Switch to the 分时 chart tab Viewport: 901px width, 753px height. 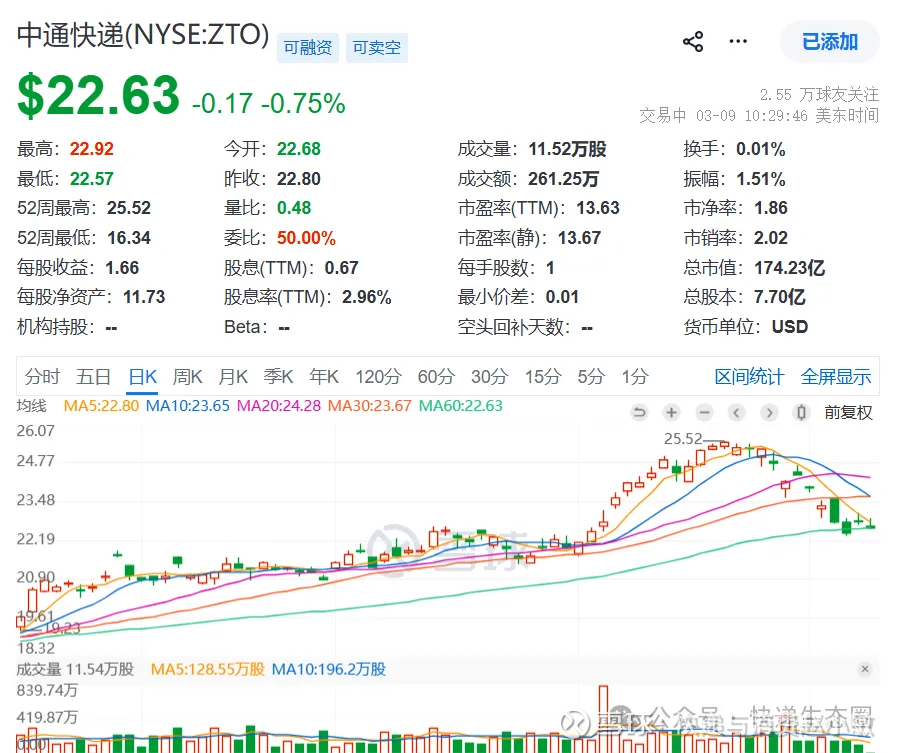coord(43,376)
